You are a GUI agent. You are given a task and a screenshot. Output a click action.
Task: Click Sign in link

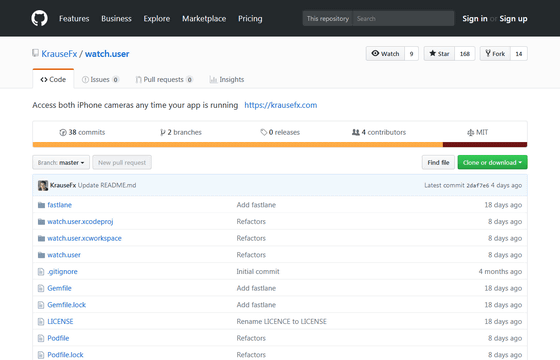[475, 19]
